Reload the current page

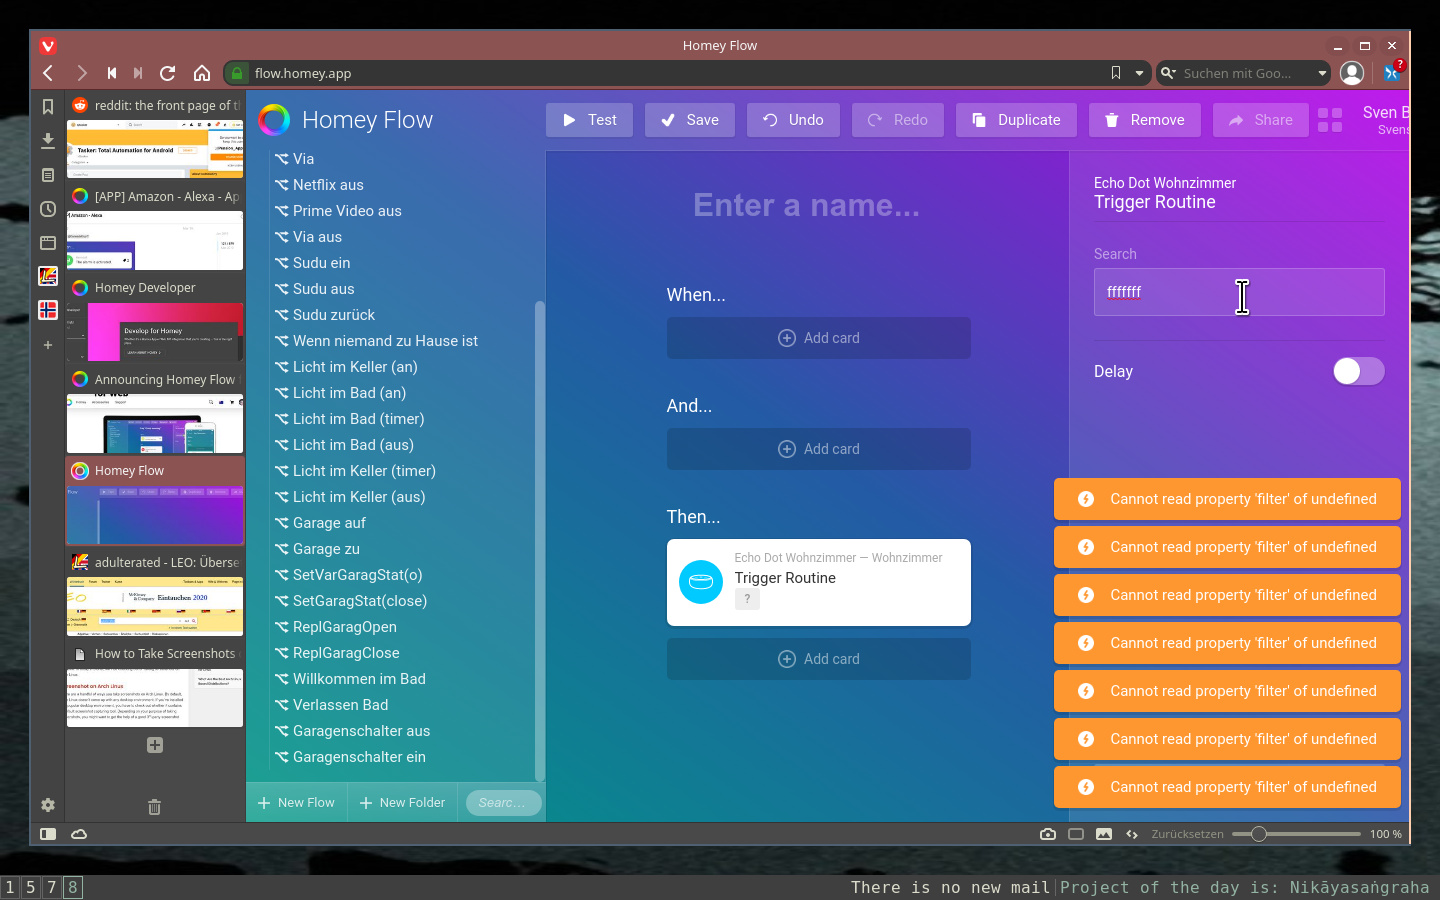point(168,73)
